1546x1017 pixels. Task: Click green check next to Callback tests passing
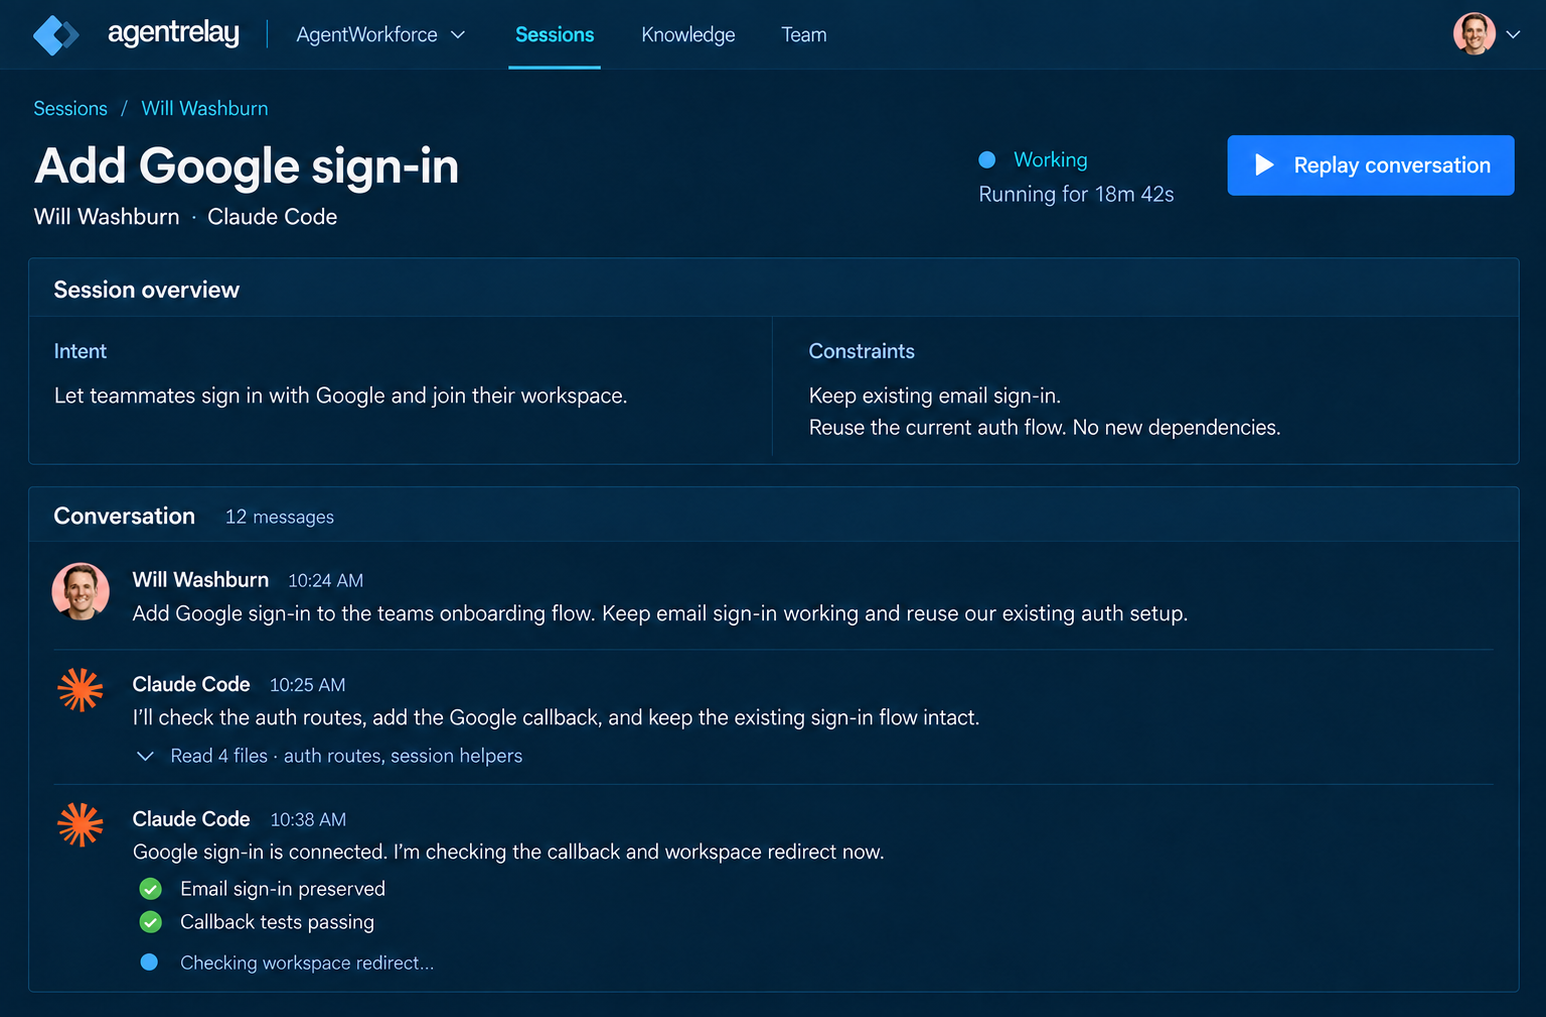coord(151,922)
